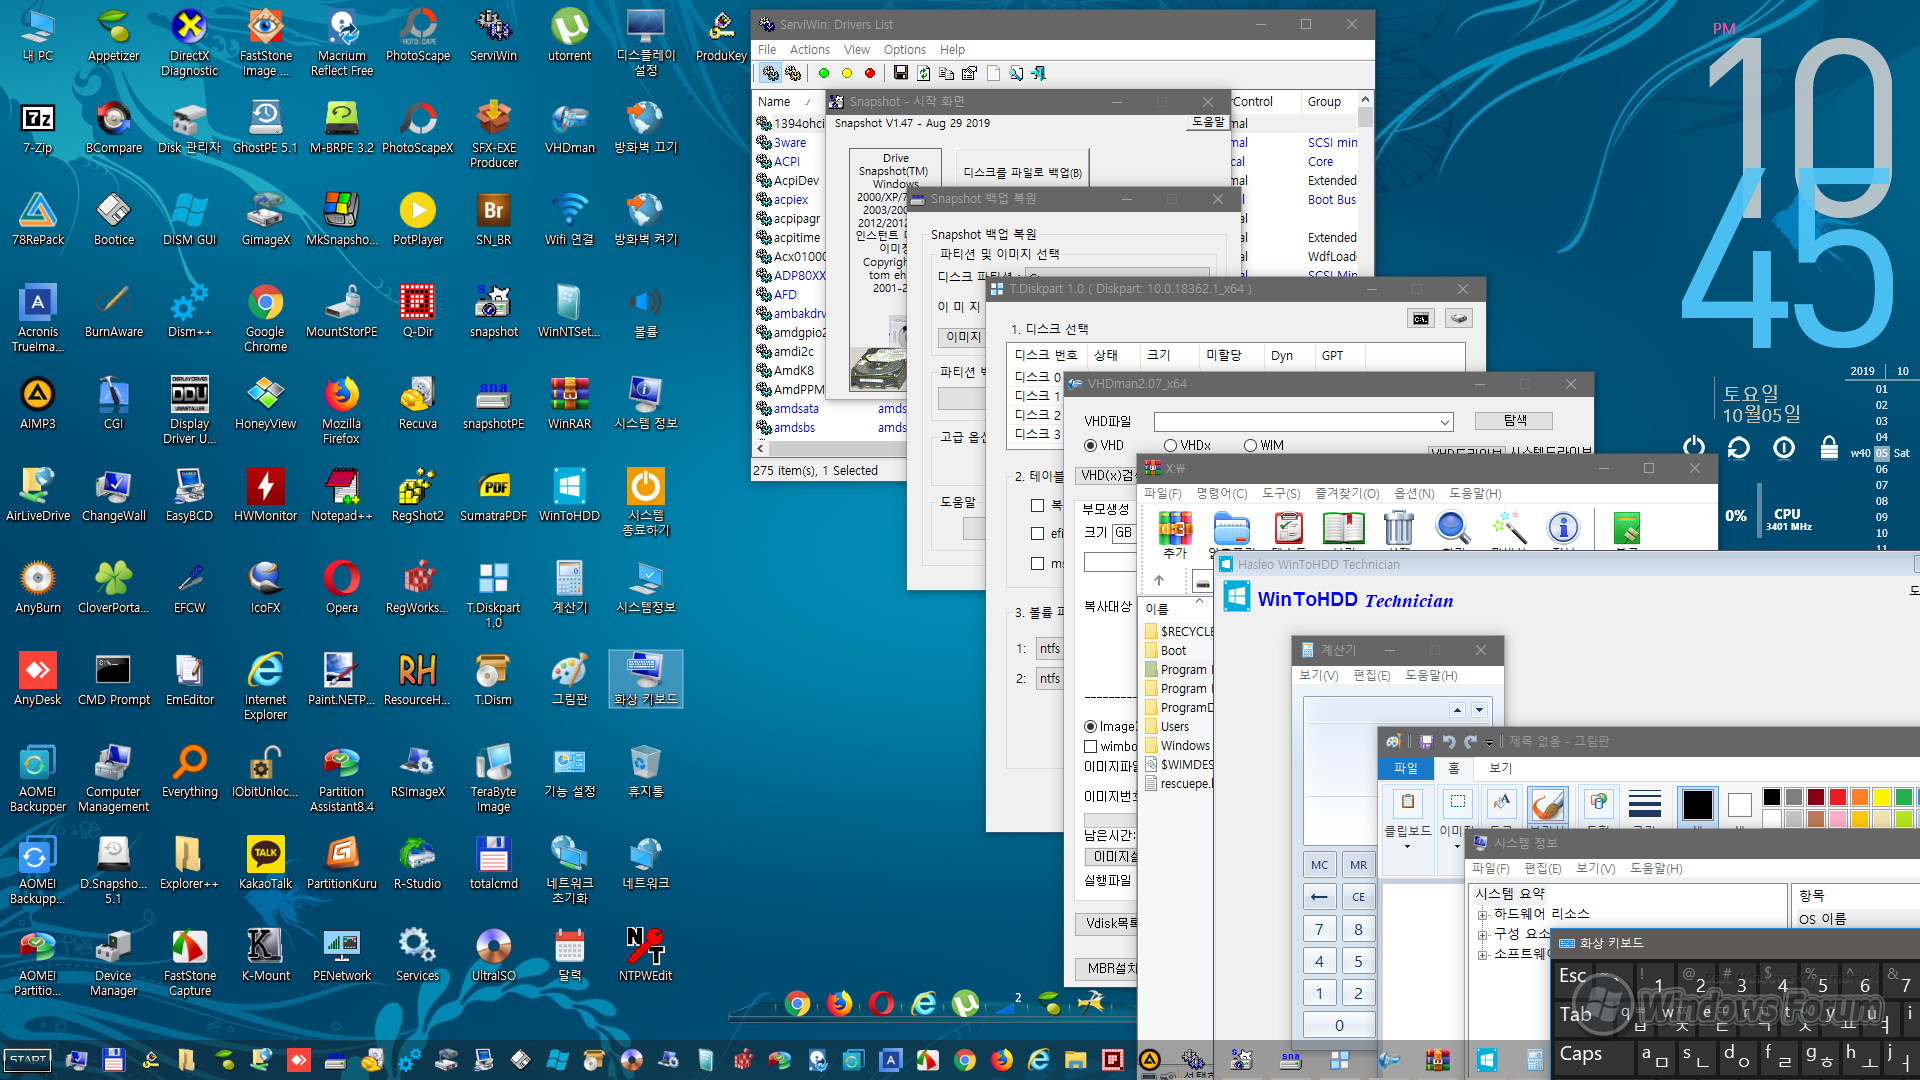The image size is (1920, 1080).
Task: Click the Calculator history down arrow
Action: click(1479, 710)
